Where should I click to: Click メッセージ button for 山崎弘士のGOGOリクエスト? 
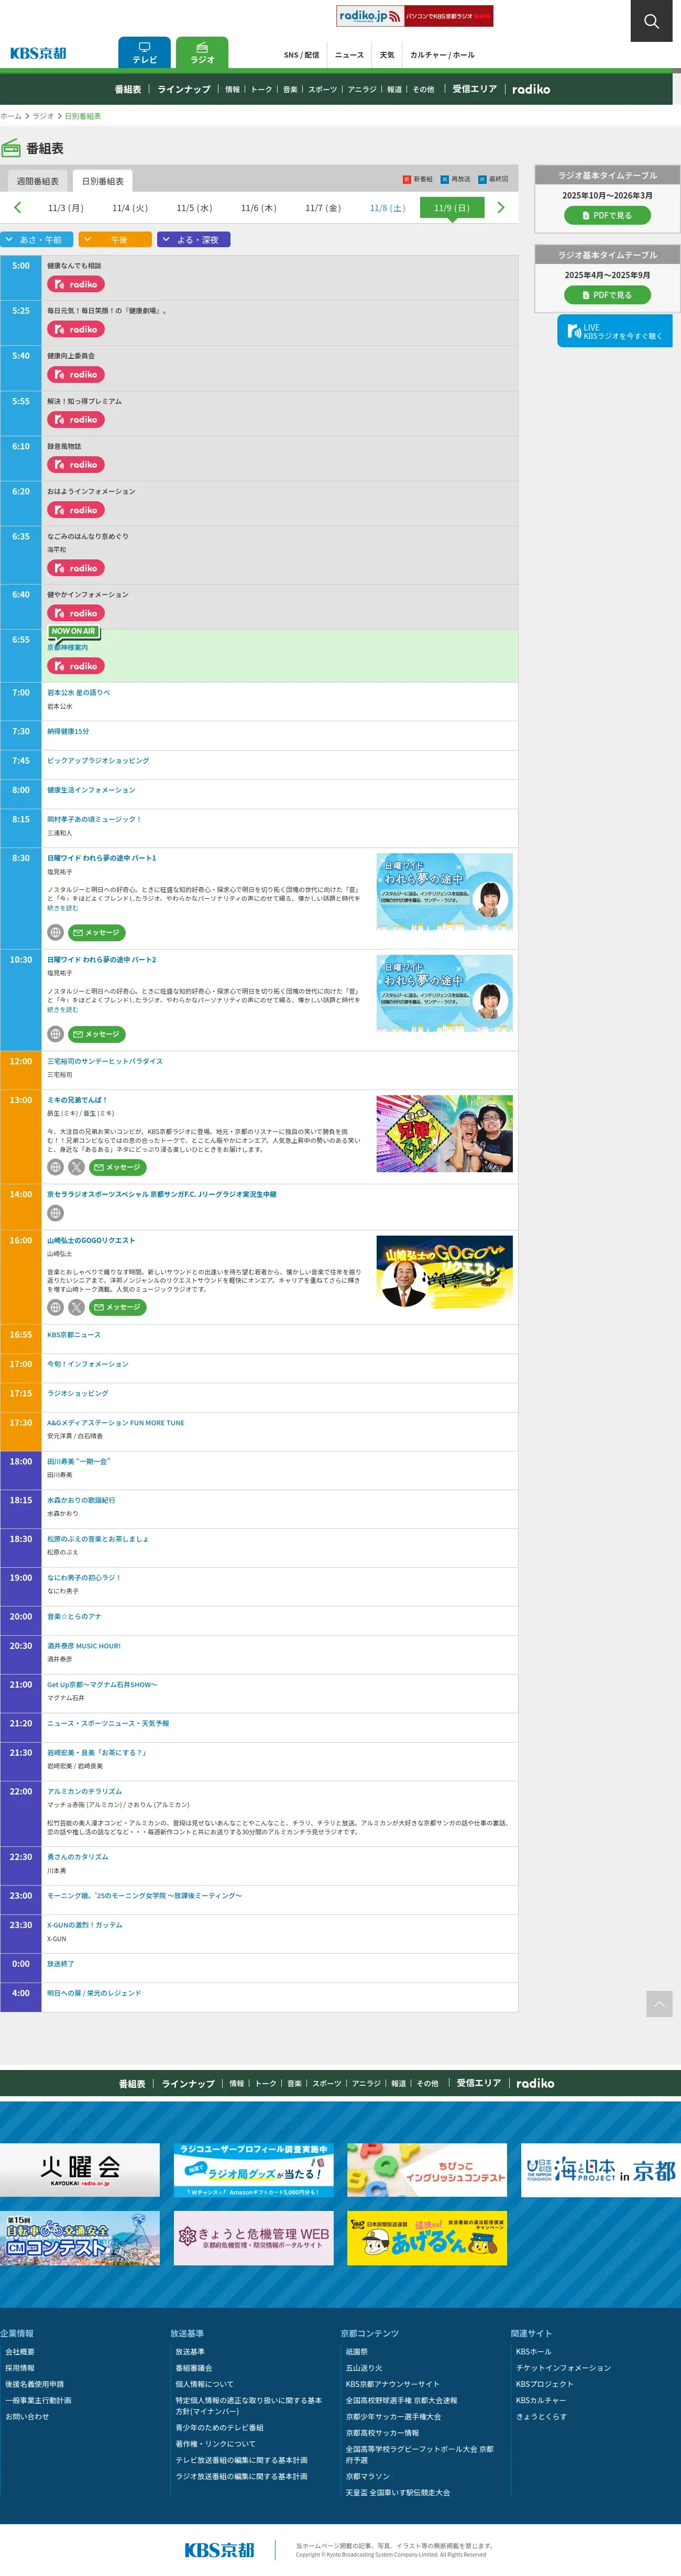(x=118, y=1307)
